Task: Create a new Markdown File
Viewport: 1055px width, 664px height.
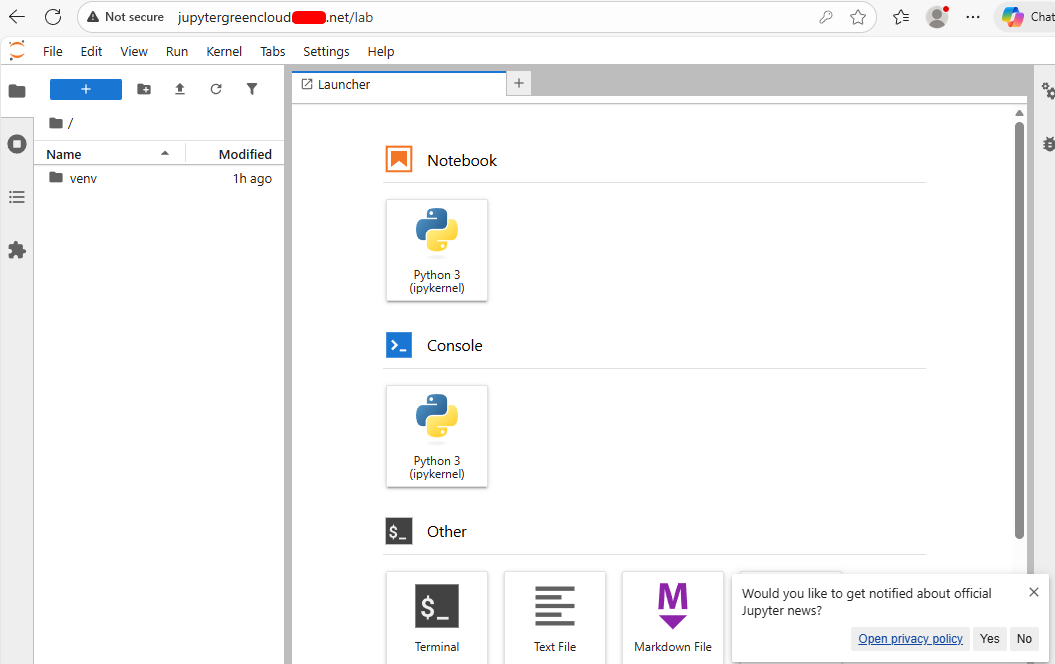Action: 673,617
